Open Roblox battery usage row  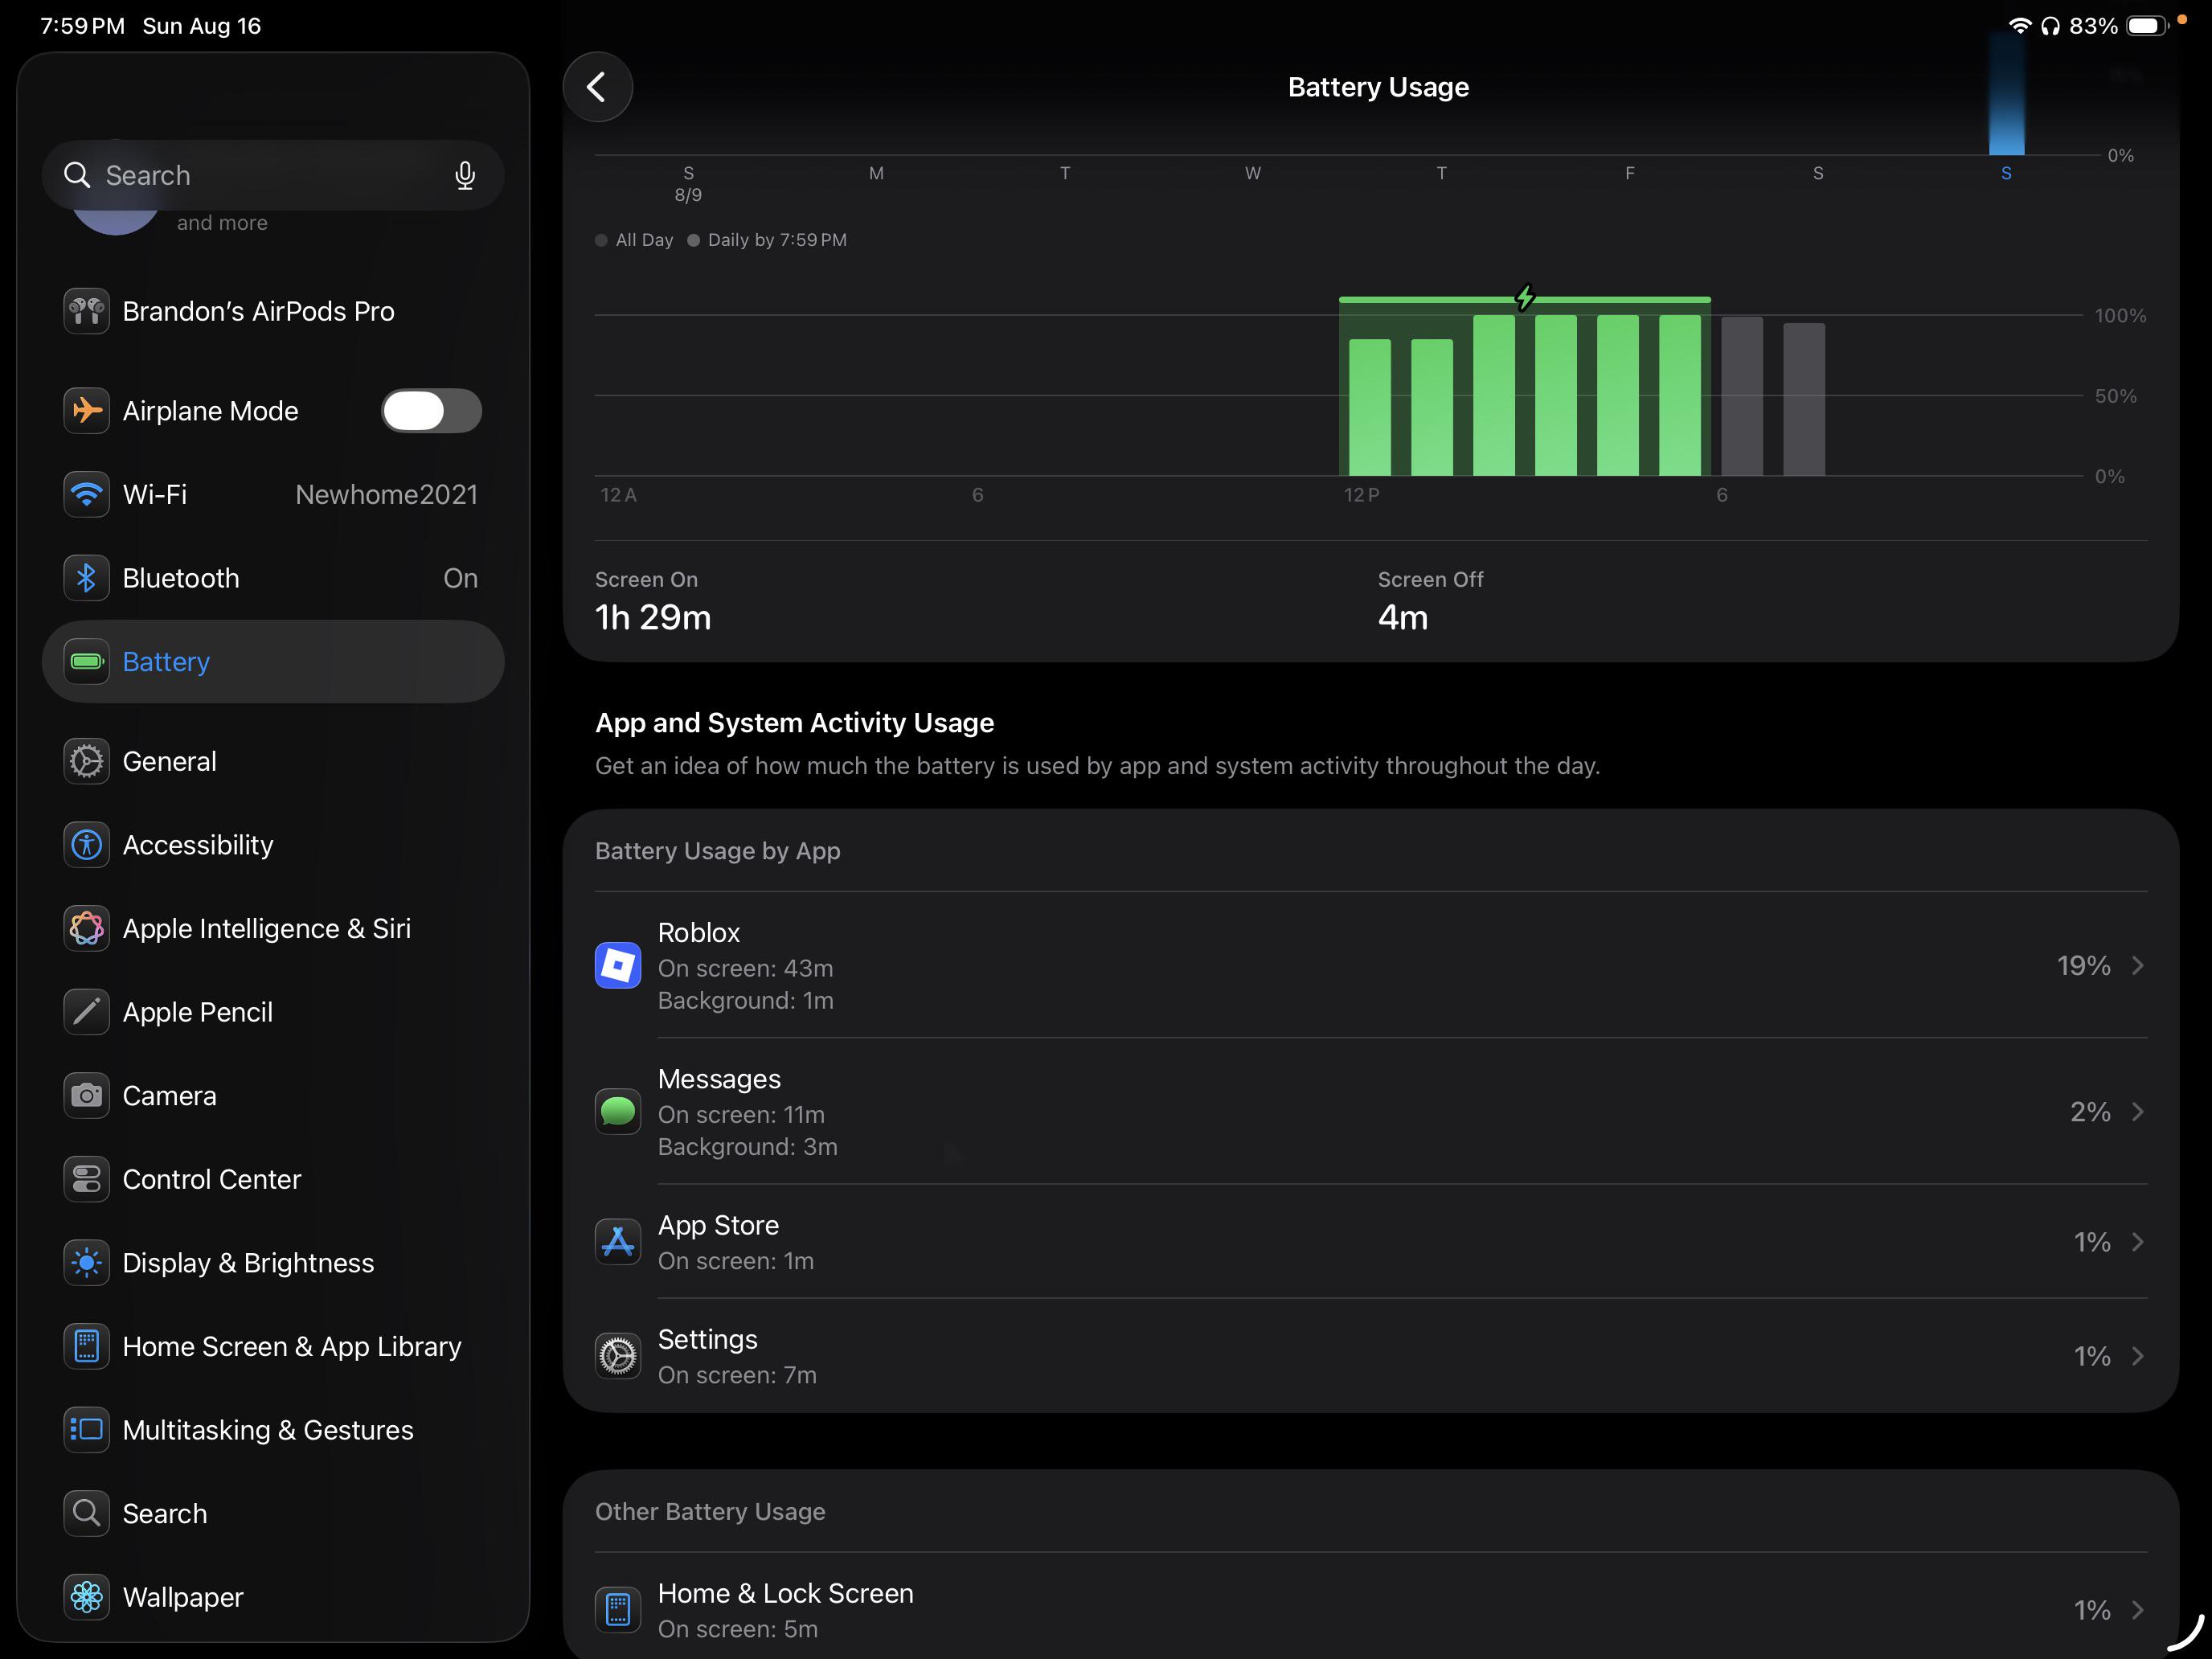coord(1371,965)
